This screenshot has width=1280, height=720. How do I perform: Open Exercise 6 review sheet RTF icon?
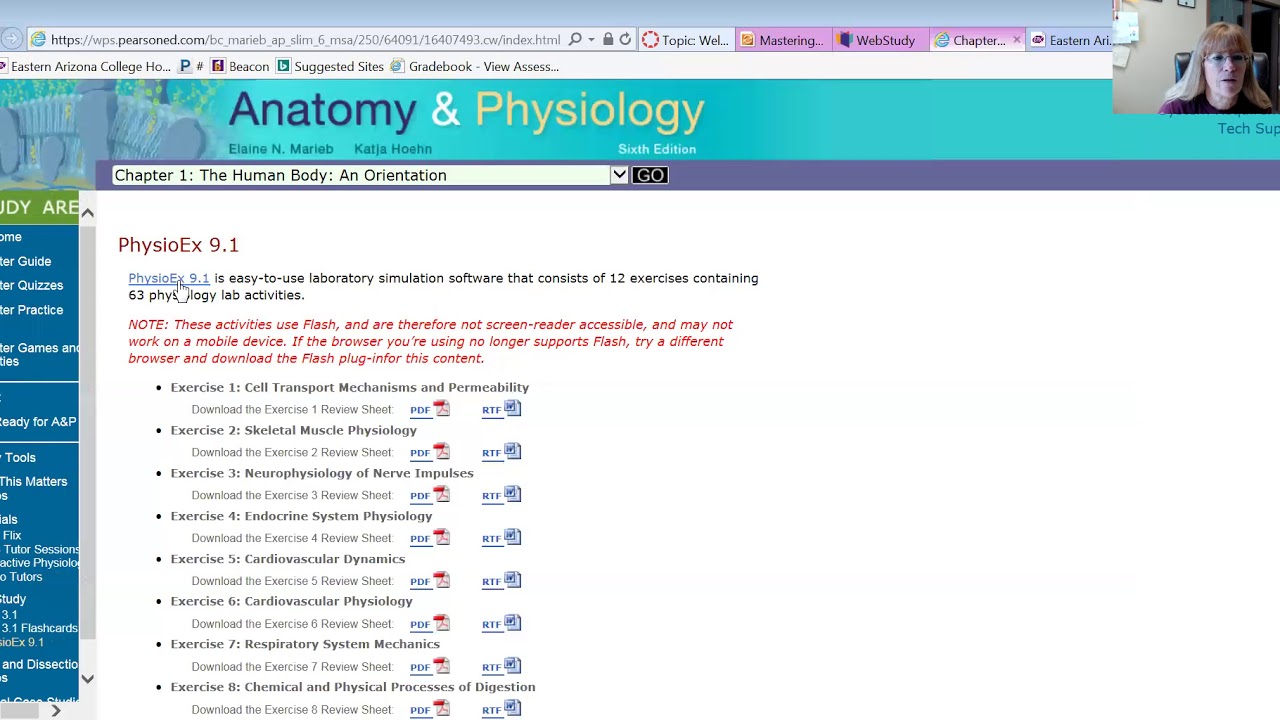click(512, 623)
